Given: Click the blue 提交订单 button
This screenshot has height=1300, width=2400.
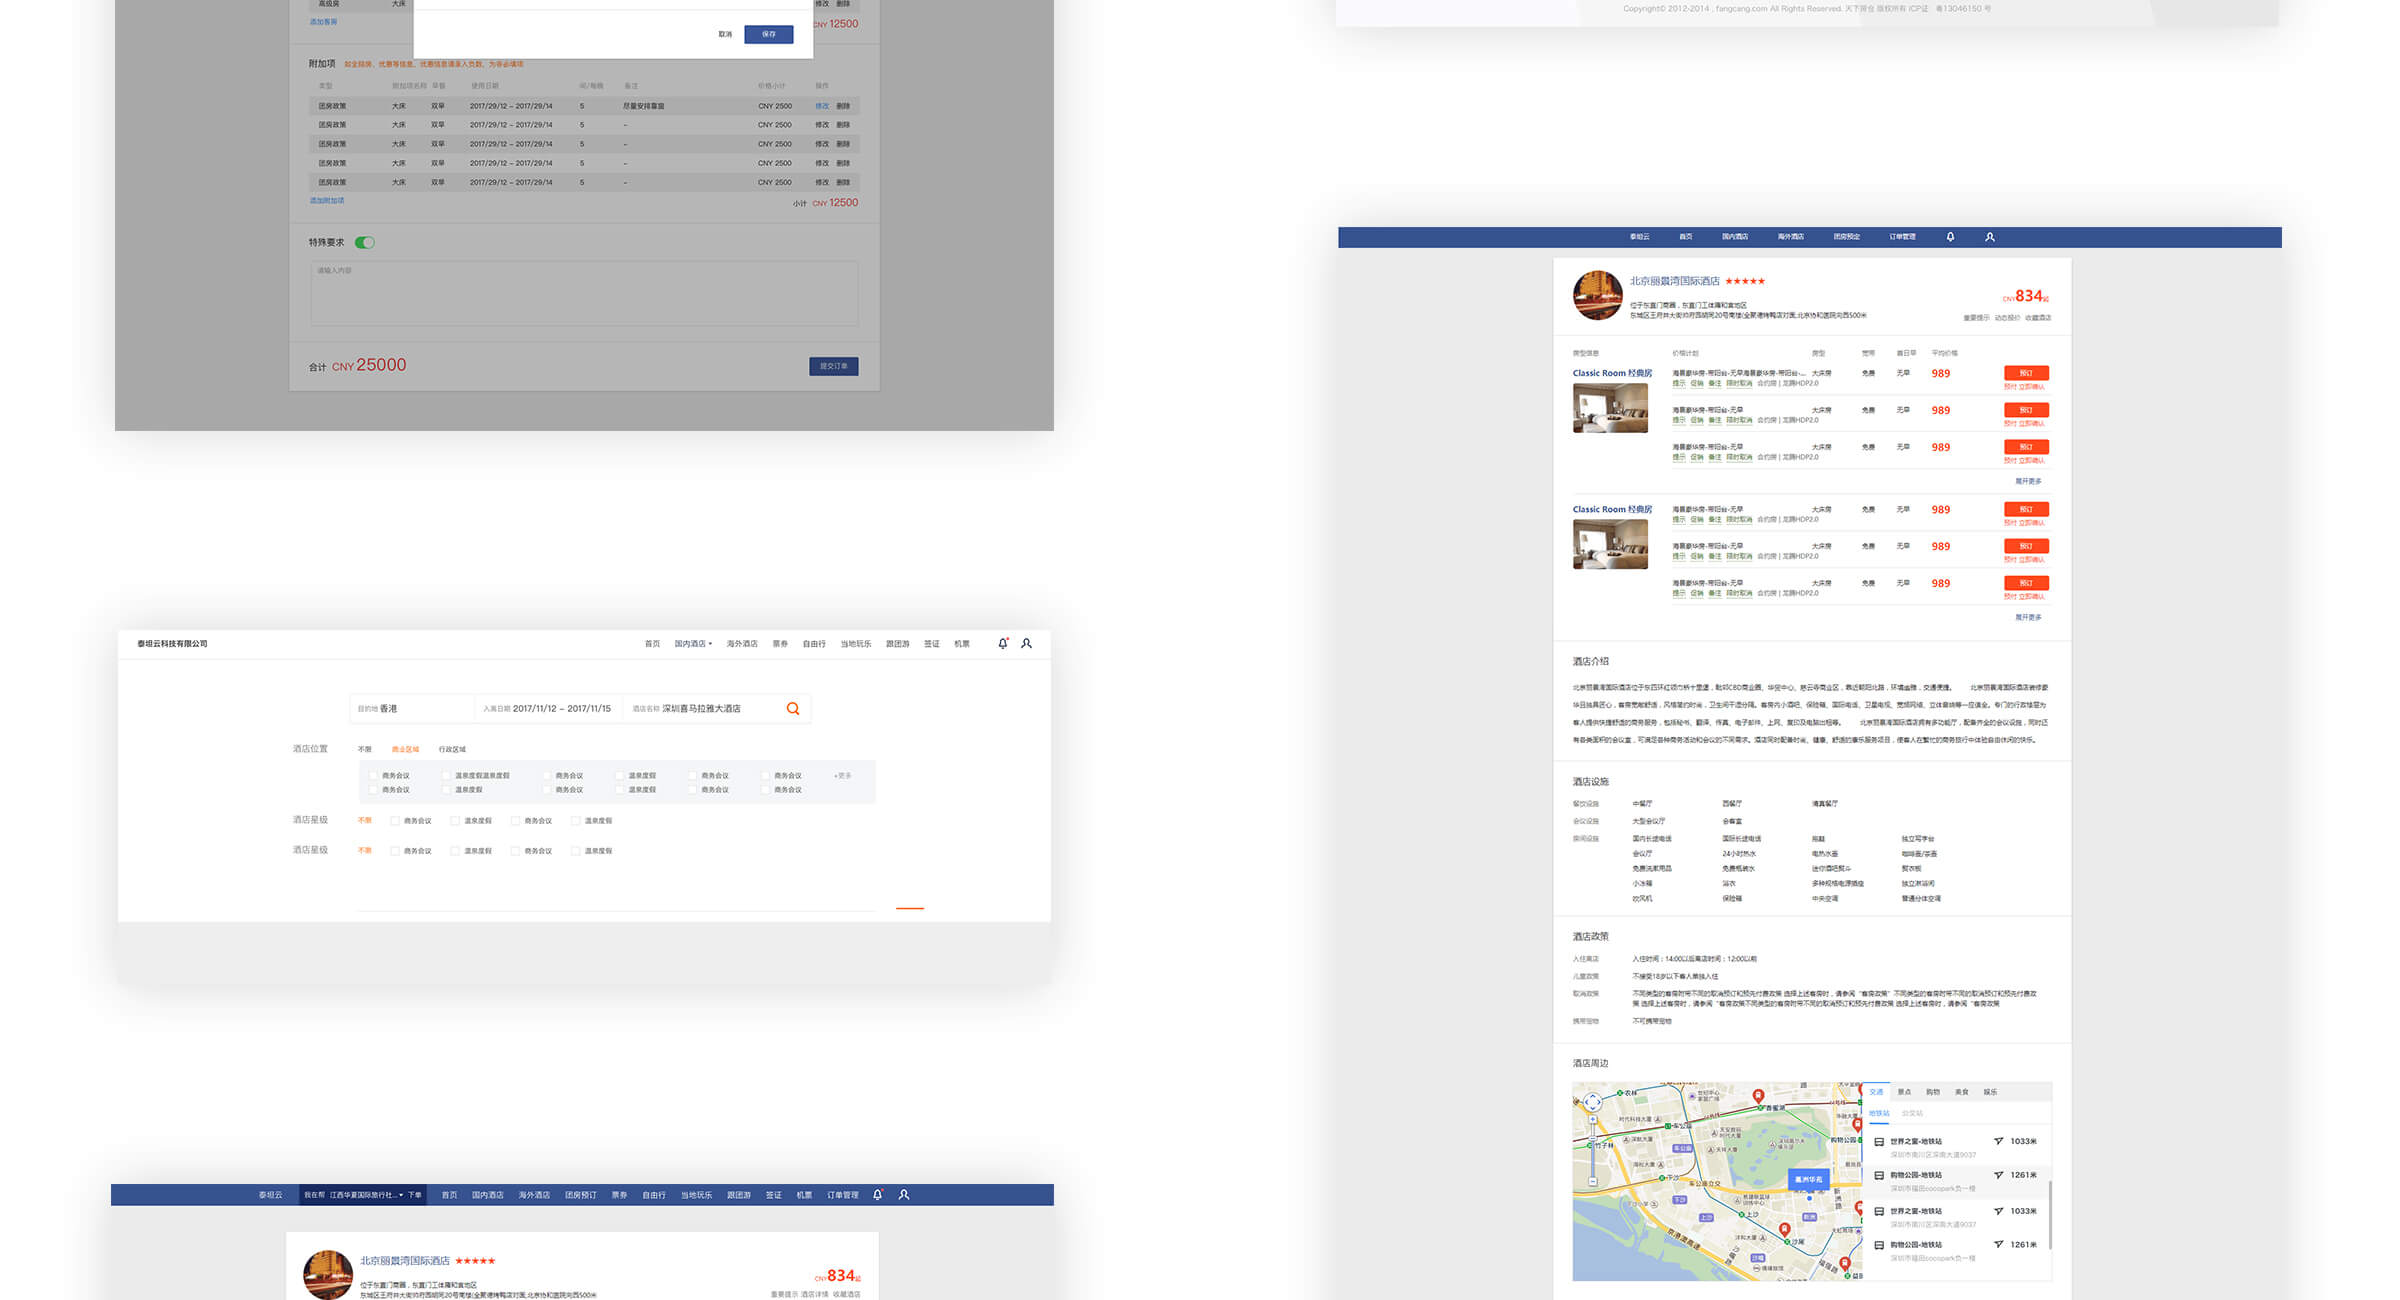Looking at the screenshot, I should [x=833, y=366].
